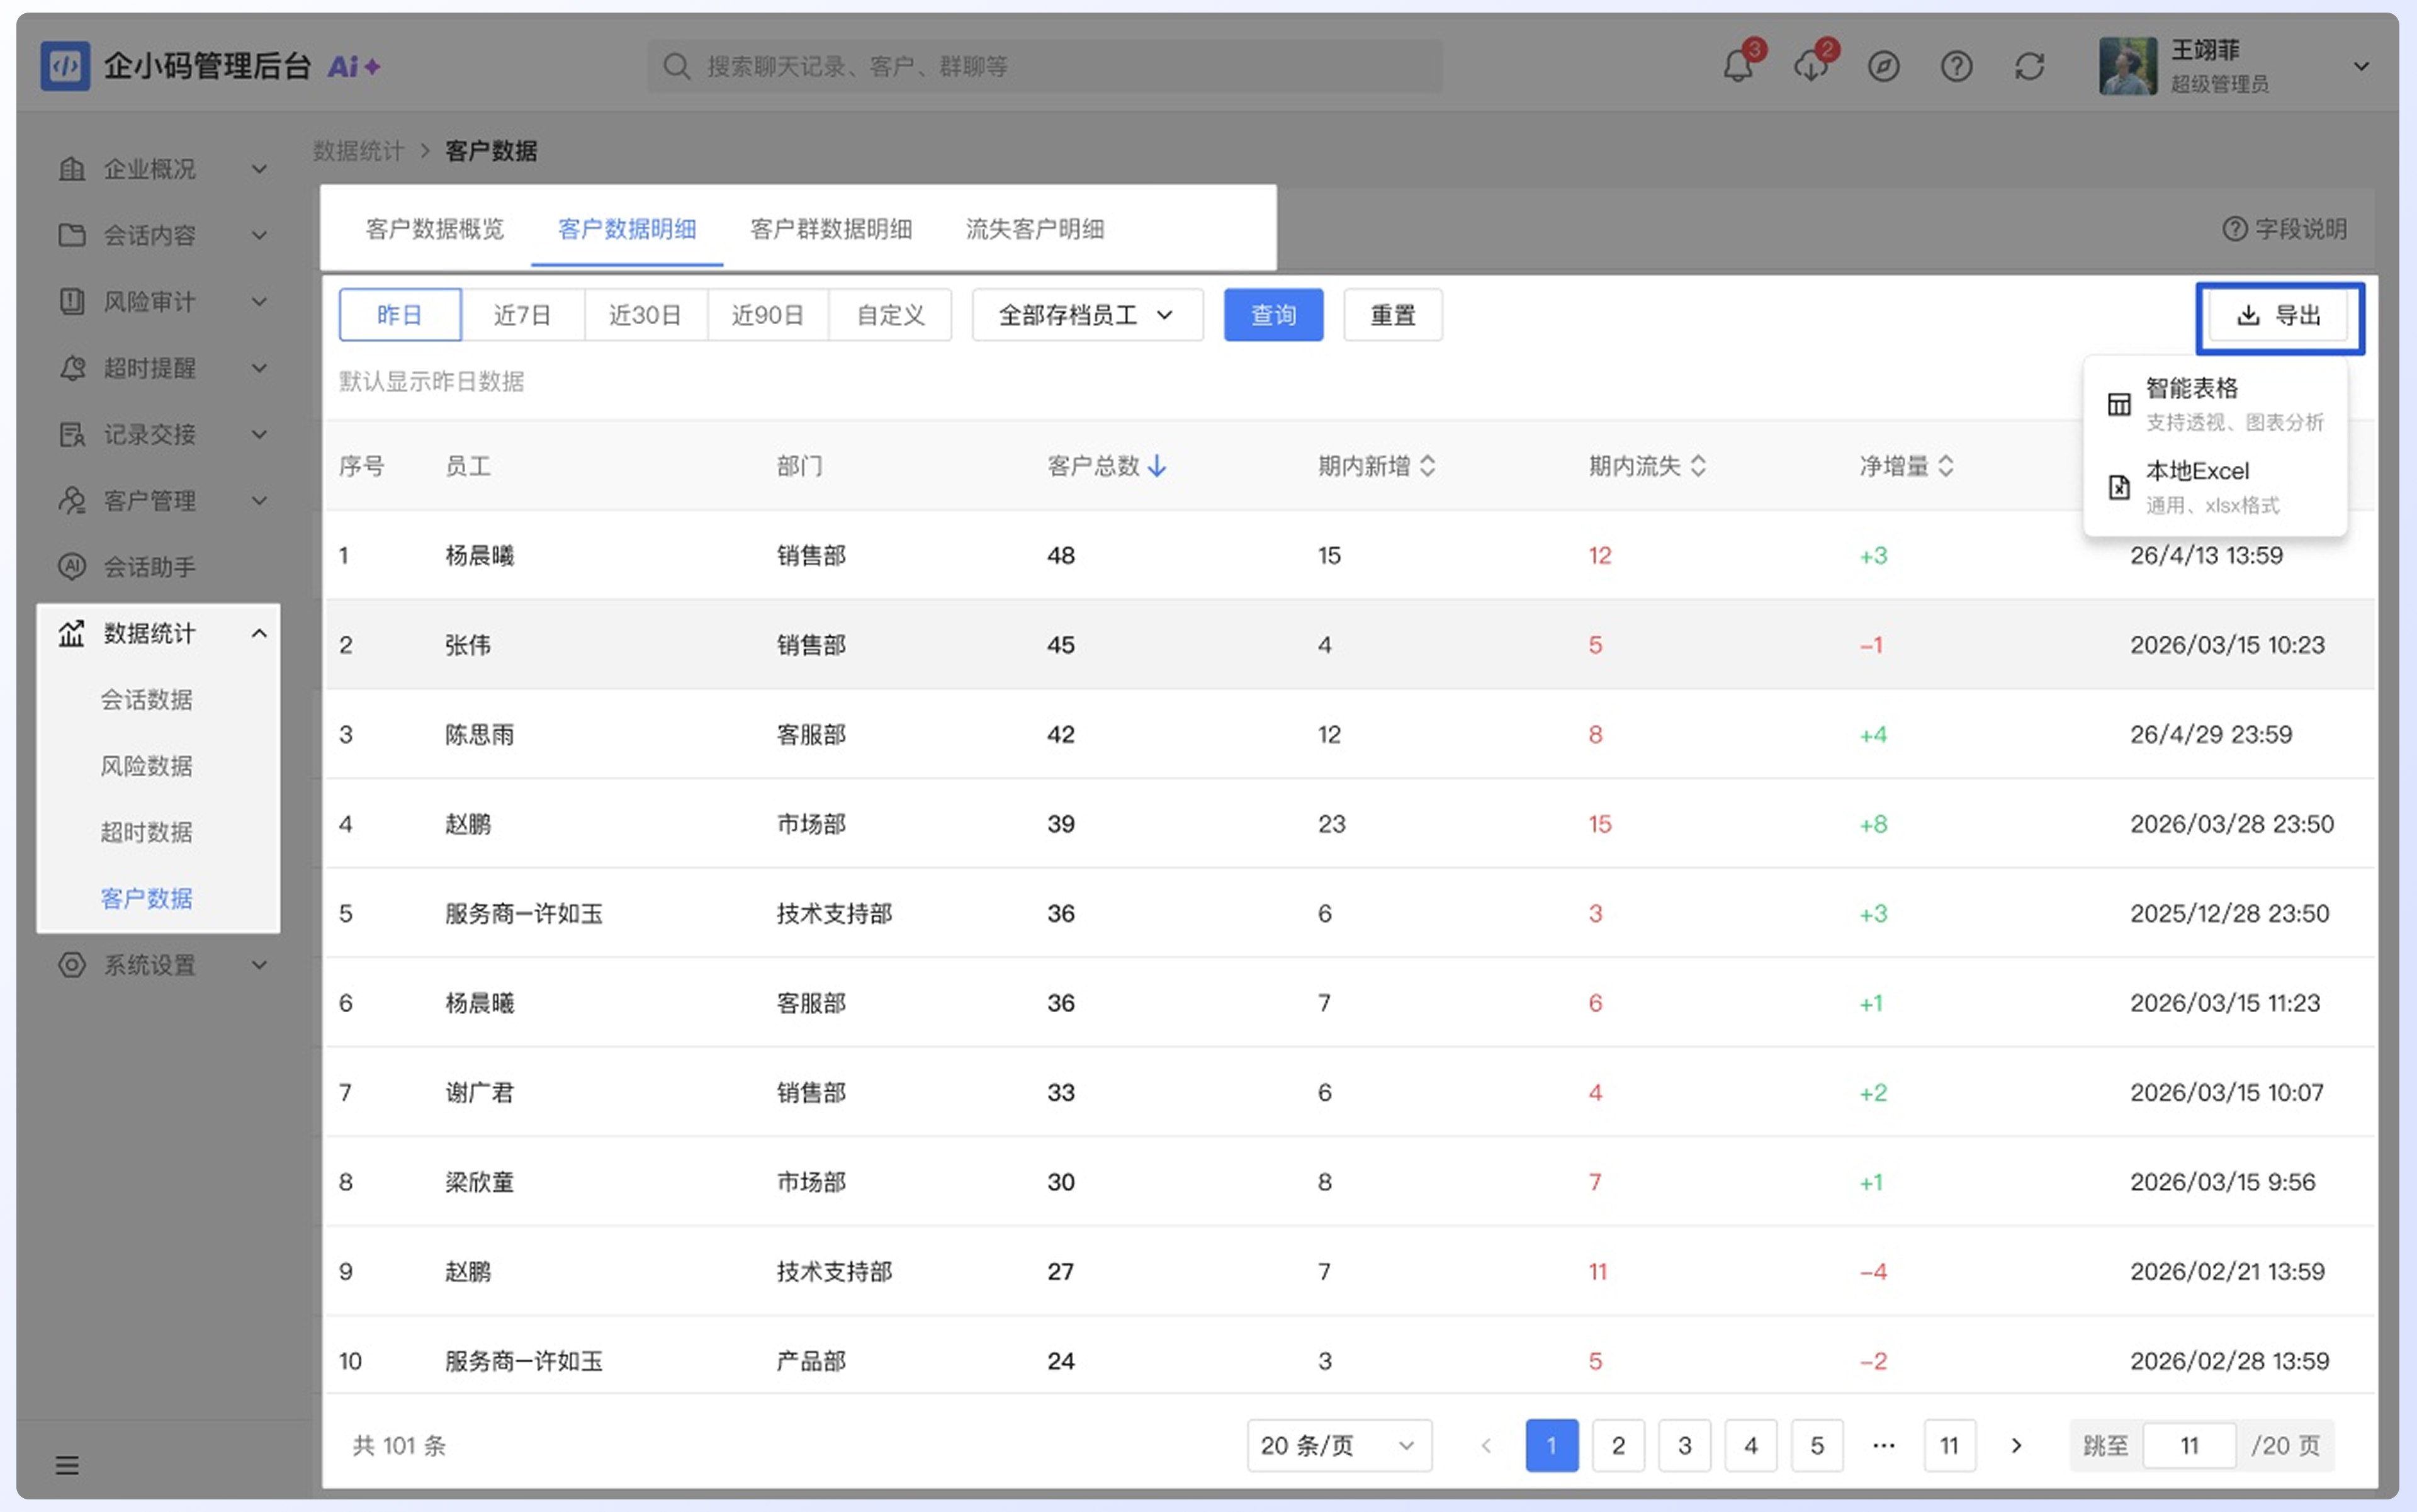Click the 企业概况 building icon
Screen dimensions: 2417x1512
pos(72,169)
